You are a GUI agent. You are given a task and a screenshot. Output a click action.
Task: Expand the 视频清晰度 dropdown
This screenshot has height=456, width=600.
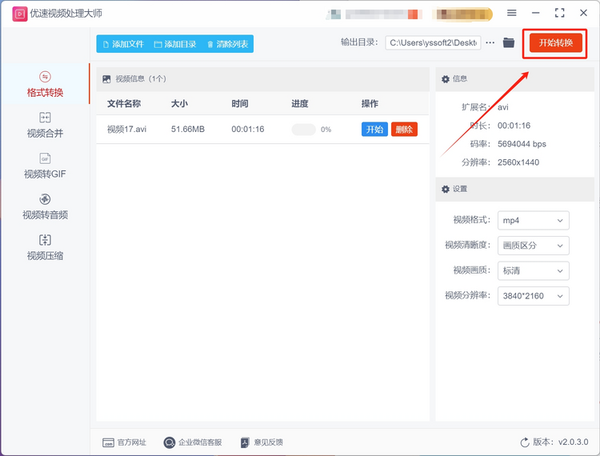click(x=533, y=246)
